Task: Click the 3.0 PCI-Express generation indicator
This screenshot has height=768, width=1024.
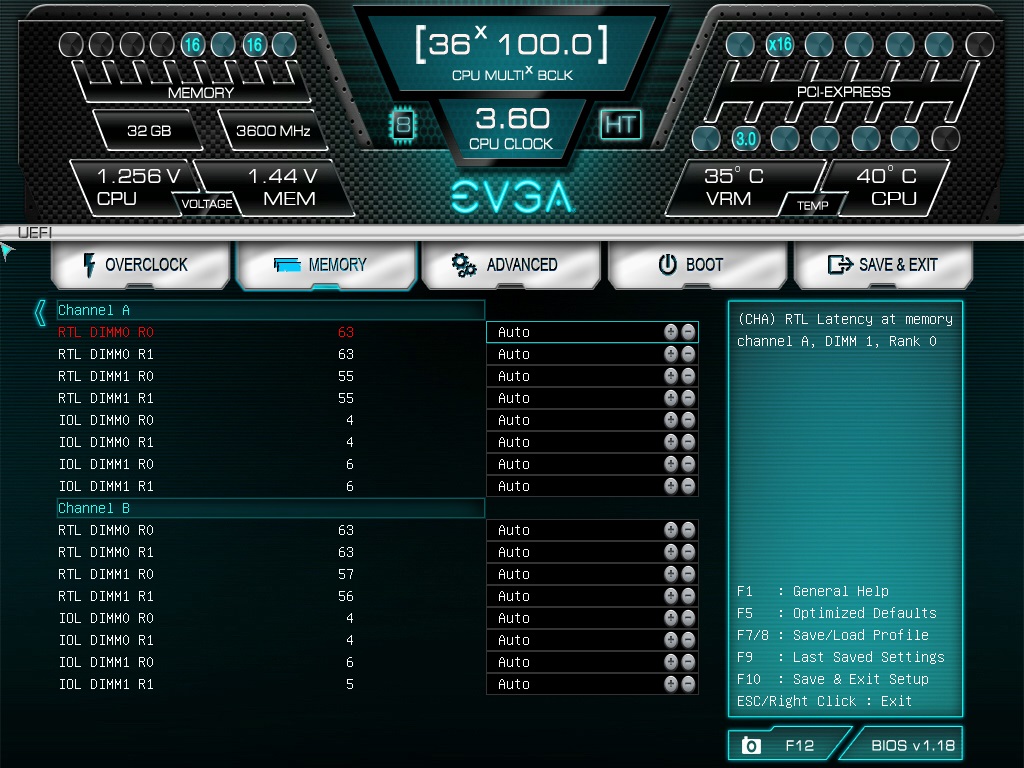Action: click(x=745, y=138)
